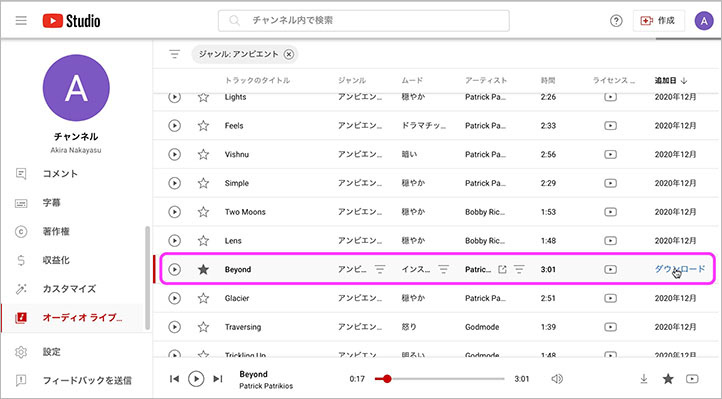722x399 pixels.
Task: Play the track Glacier
Action: point(174,298)
